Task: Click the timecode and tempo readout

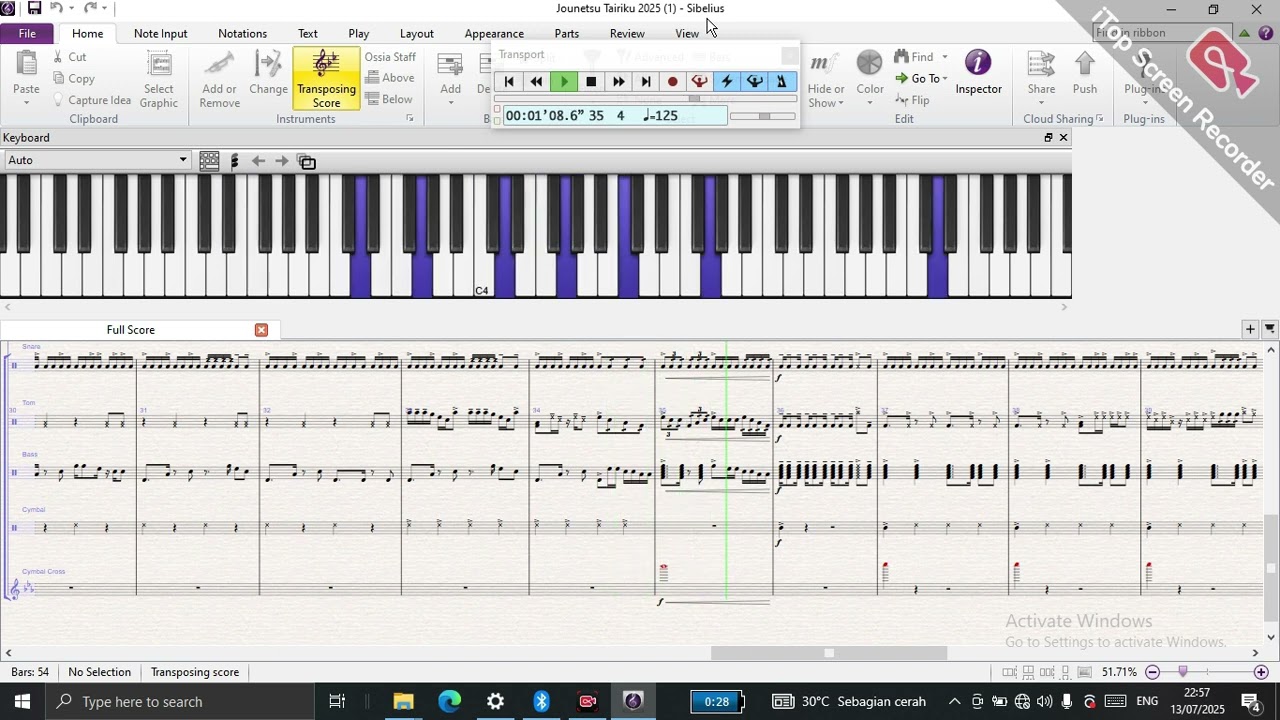Action: click(615, 116)
